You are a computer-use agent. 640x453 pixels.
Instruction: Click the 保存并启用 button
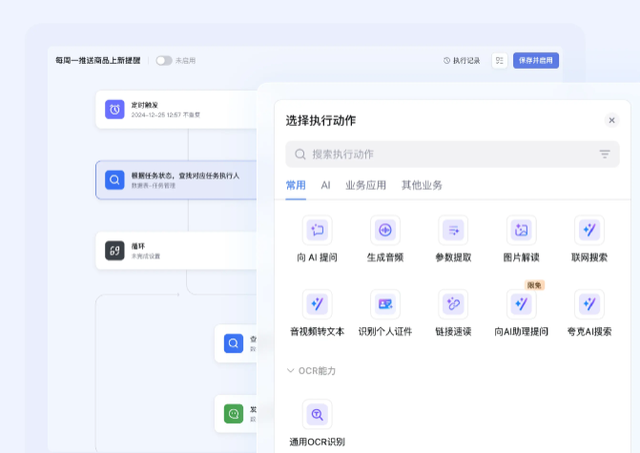click(x=536, y=61)
